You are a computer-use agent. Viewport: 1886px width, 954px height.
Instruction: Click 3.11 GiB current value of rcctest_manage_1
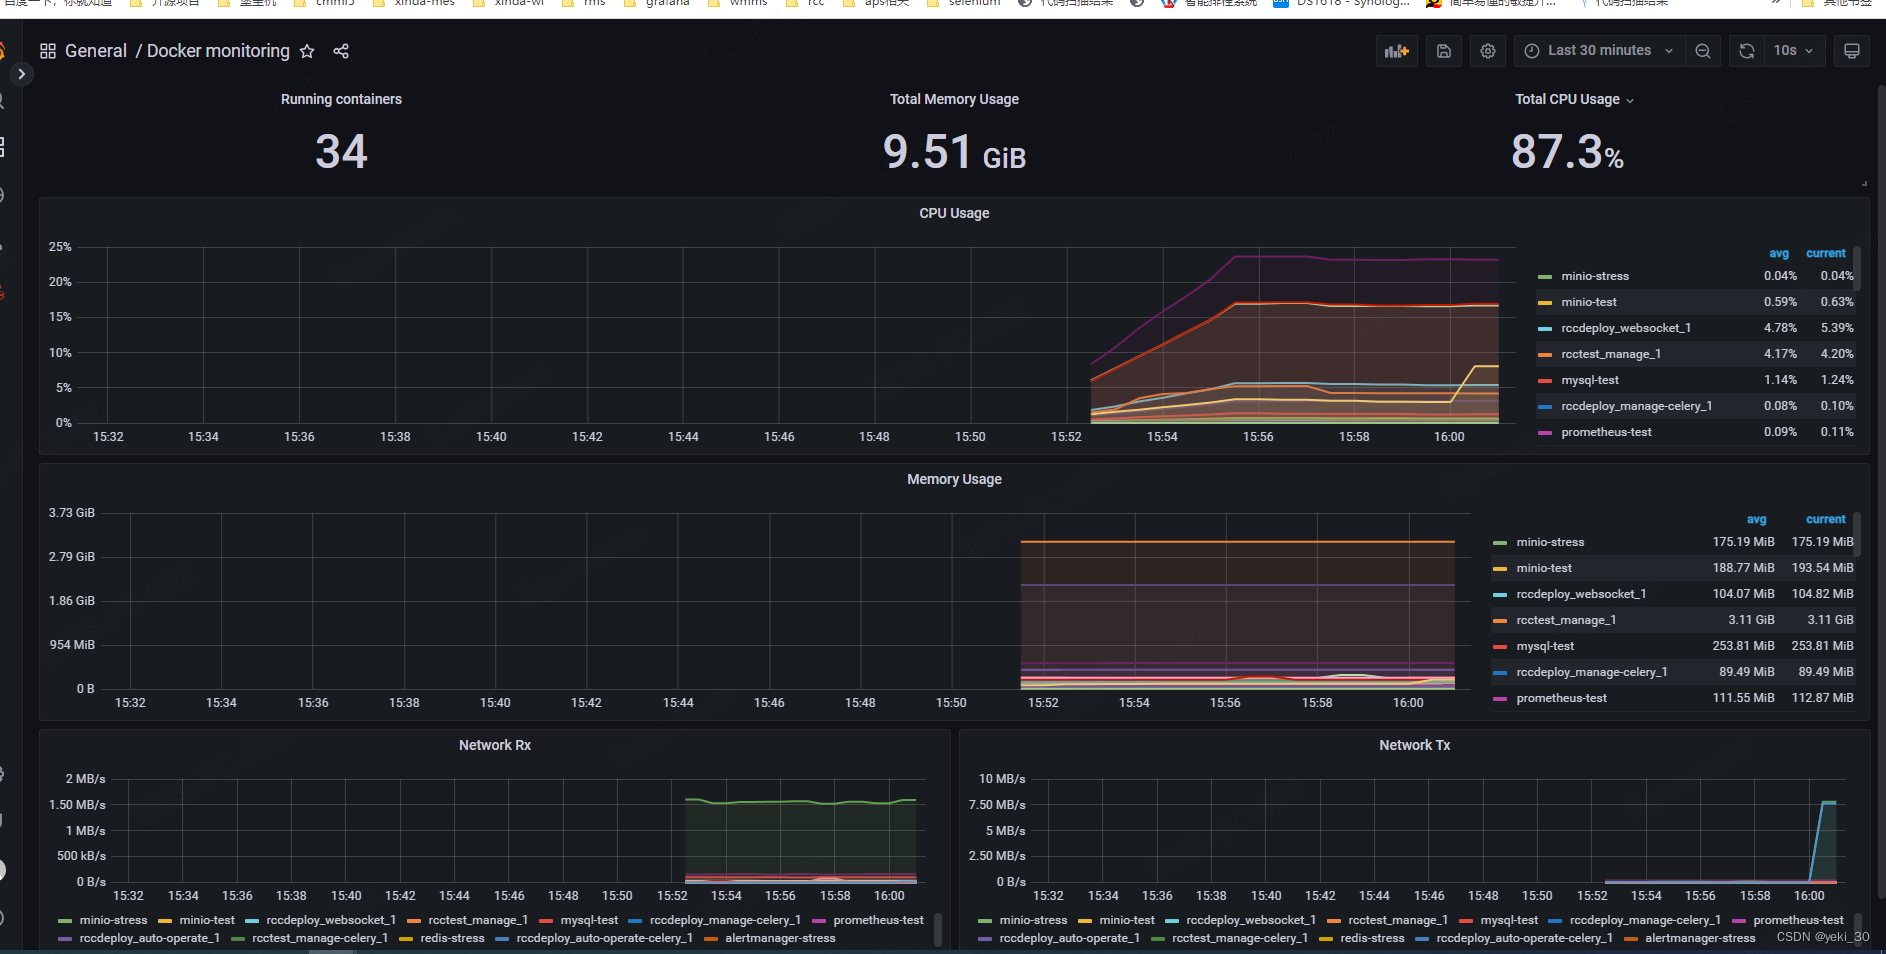pyautogui.click(x=1830, y=620)
